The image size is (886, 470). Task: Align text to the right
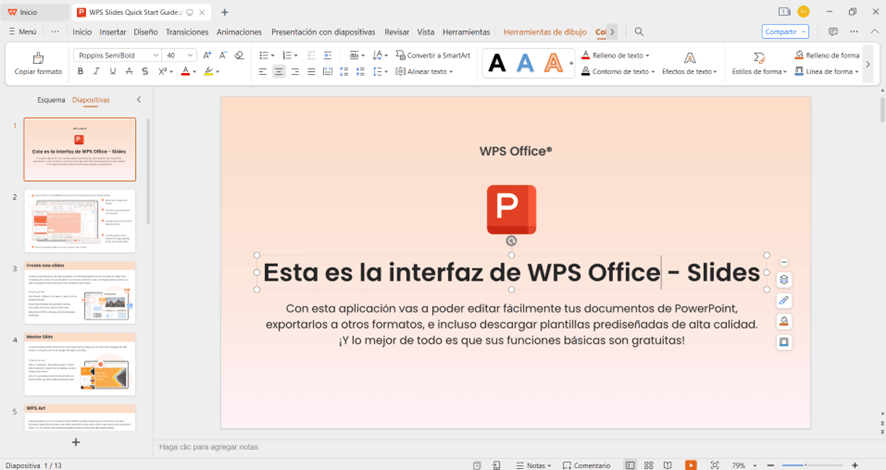[x=295, y=72]
